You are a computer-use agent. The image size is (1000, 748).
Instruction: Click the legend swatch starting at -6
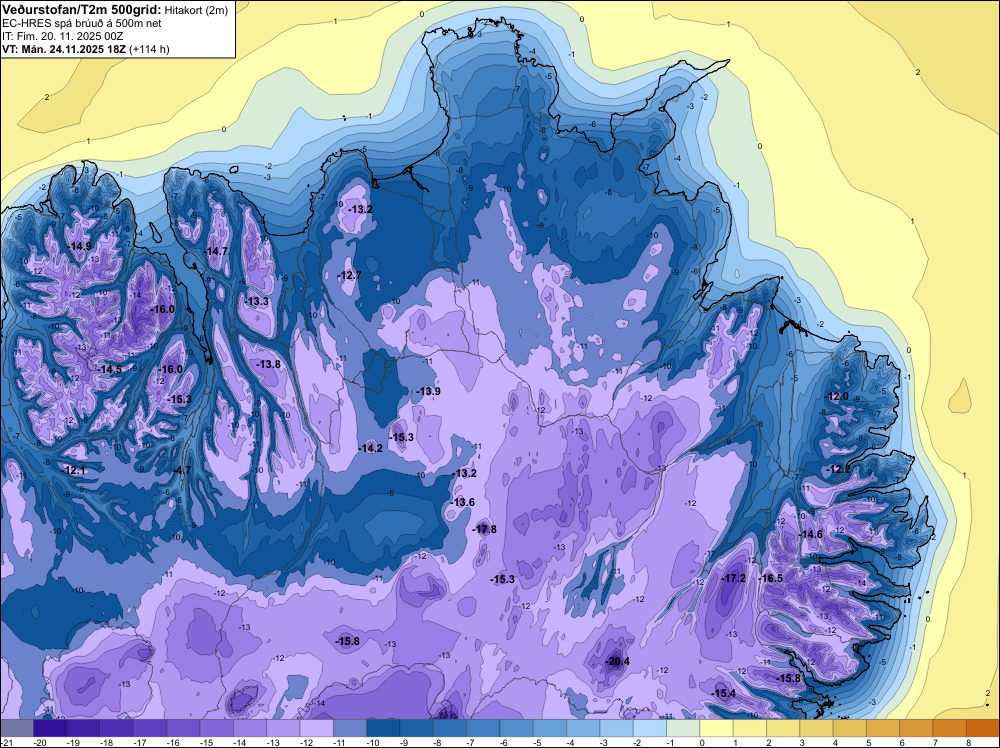pos(517,728)
